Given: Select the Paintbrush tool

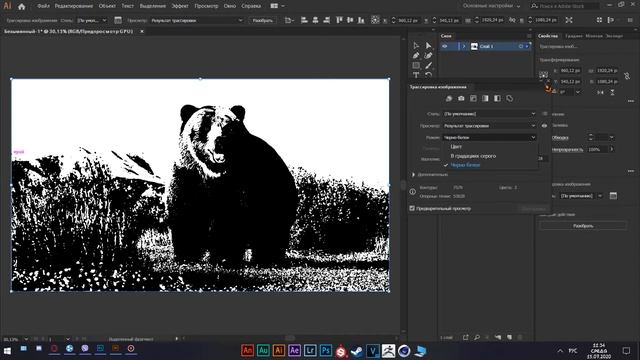Looking at the screenshot, I should click(428, 65).
